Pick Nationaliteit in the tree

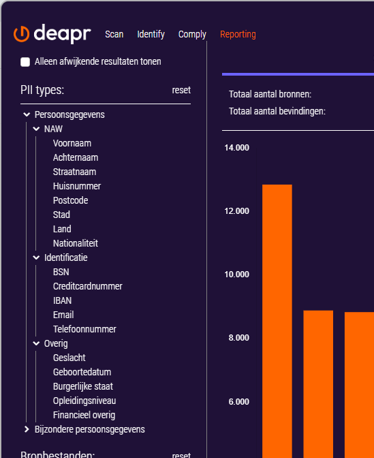75,243
